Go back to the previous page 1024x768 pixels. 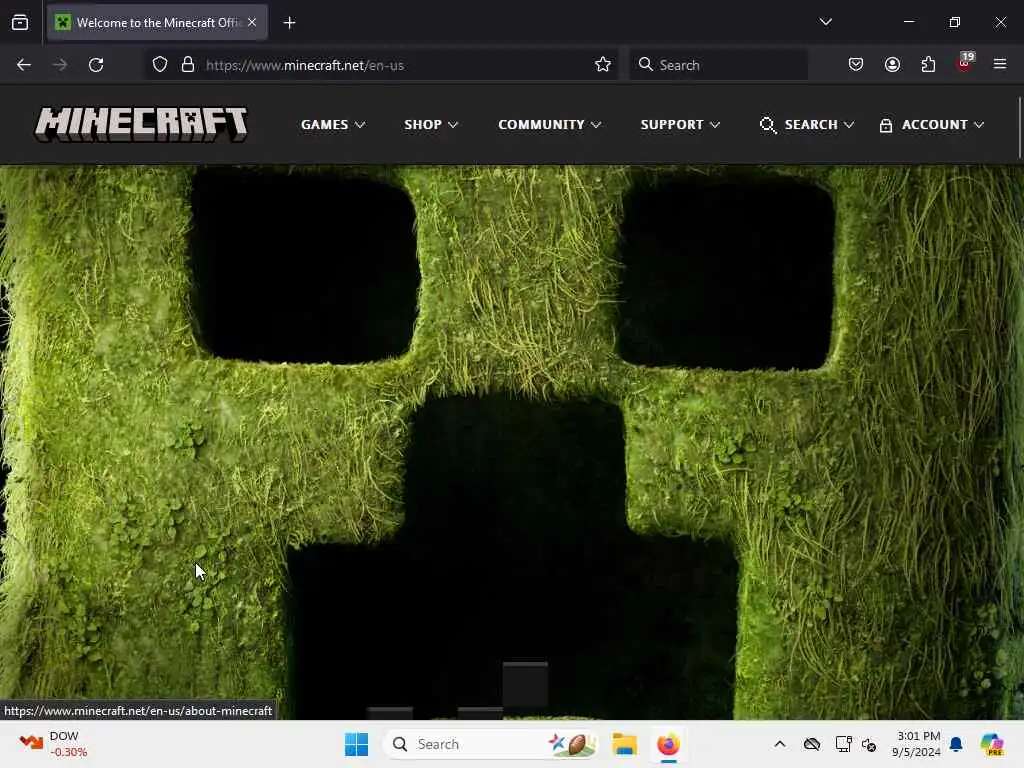click(24, 65)
